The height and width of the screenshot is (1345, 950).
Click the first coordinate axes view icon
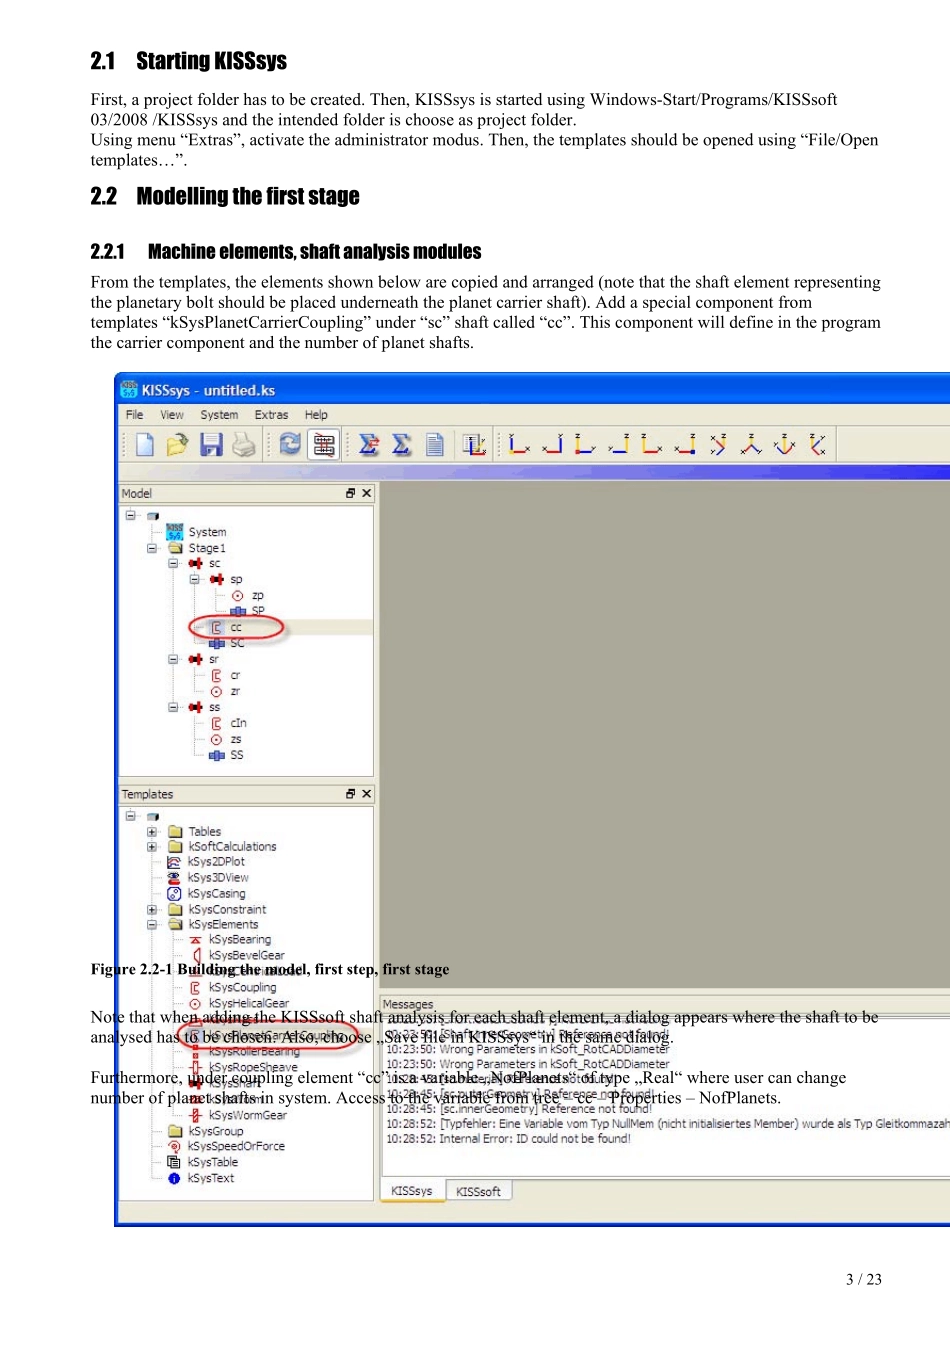518,444
